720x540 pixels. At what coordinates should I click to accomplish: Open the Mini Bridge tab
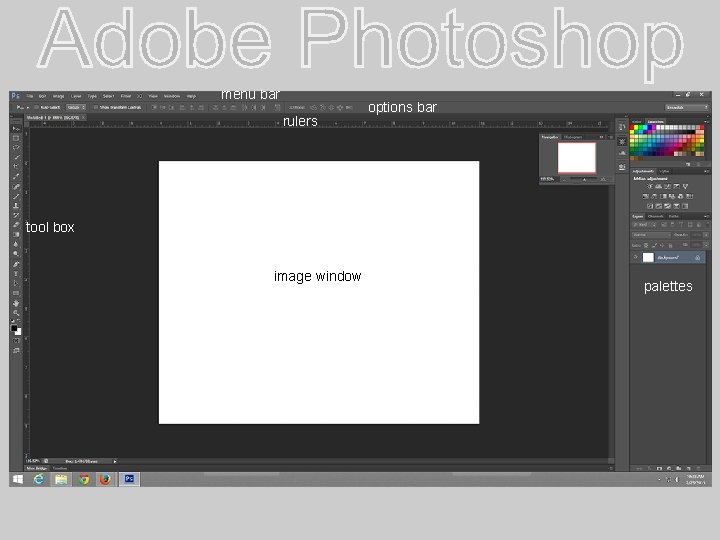tap(37, 468)
